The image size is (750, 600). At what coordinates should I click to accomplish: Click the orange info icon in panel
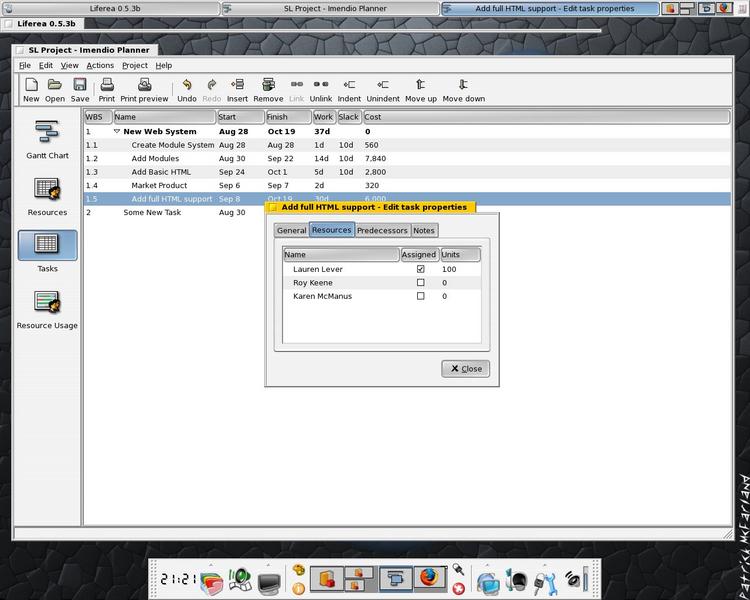[298, 588]
